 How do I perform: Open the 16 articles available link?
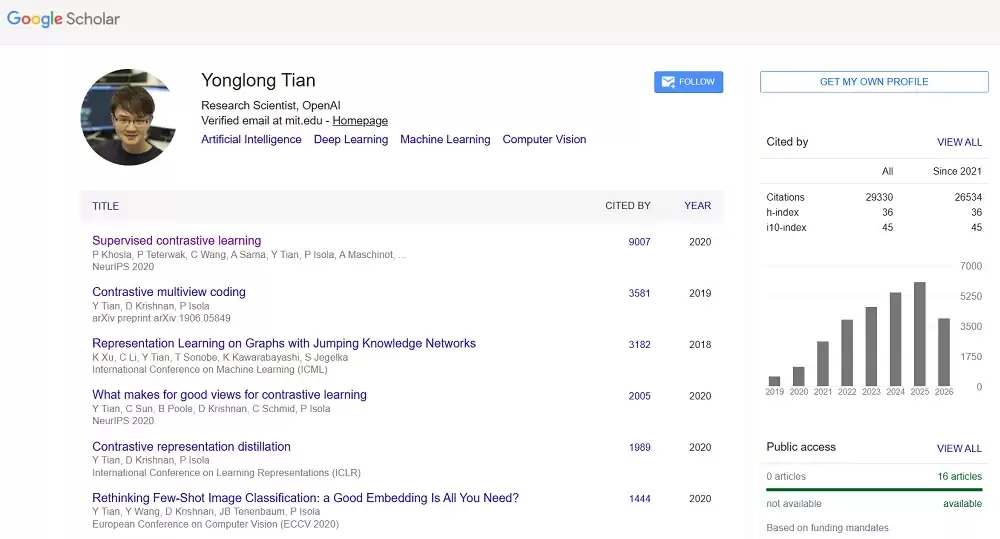click(x=959, y=476)
